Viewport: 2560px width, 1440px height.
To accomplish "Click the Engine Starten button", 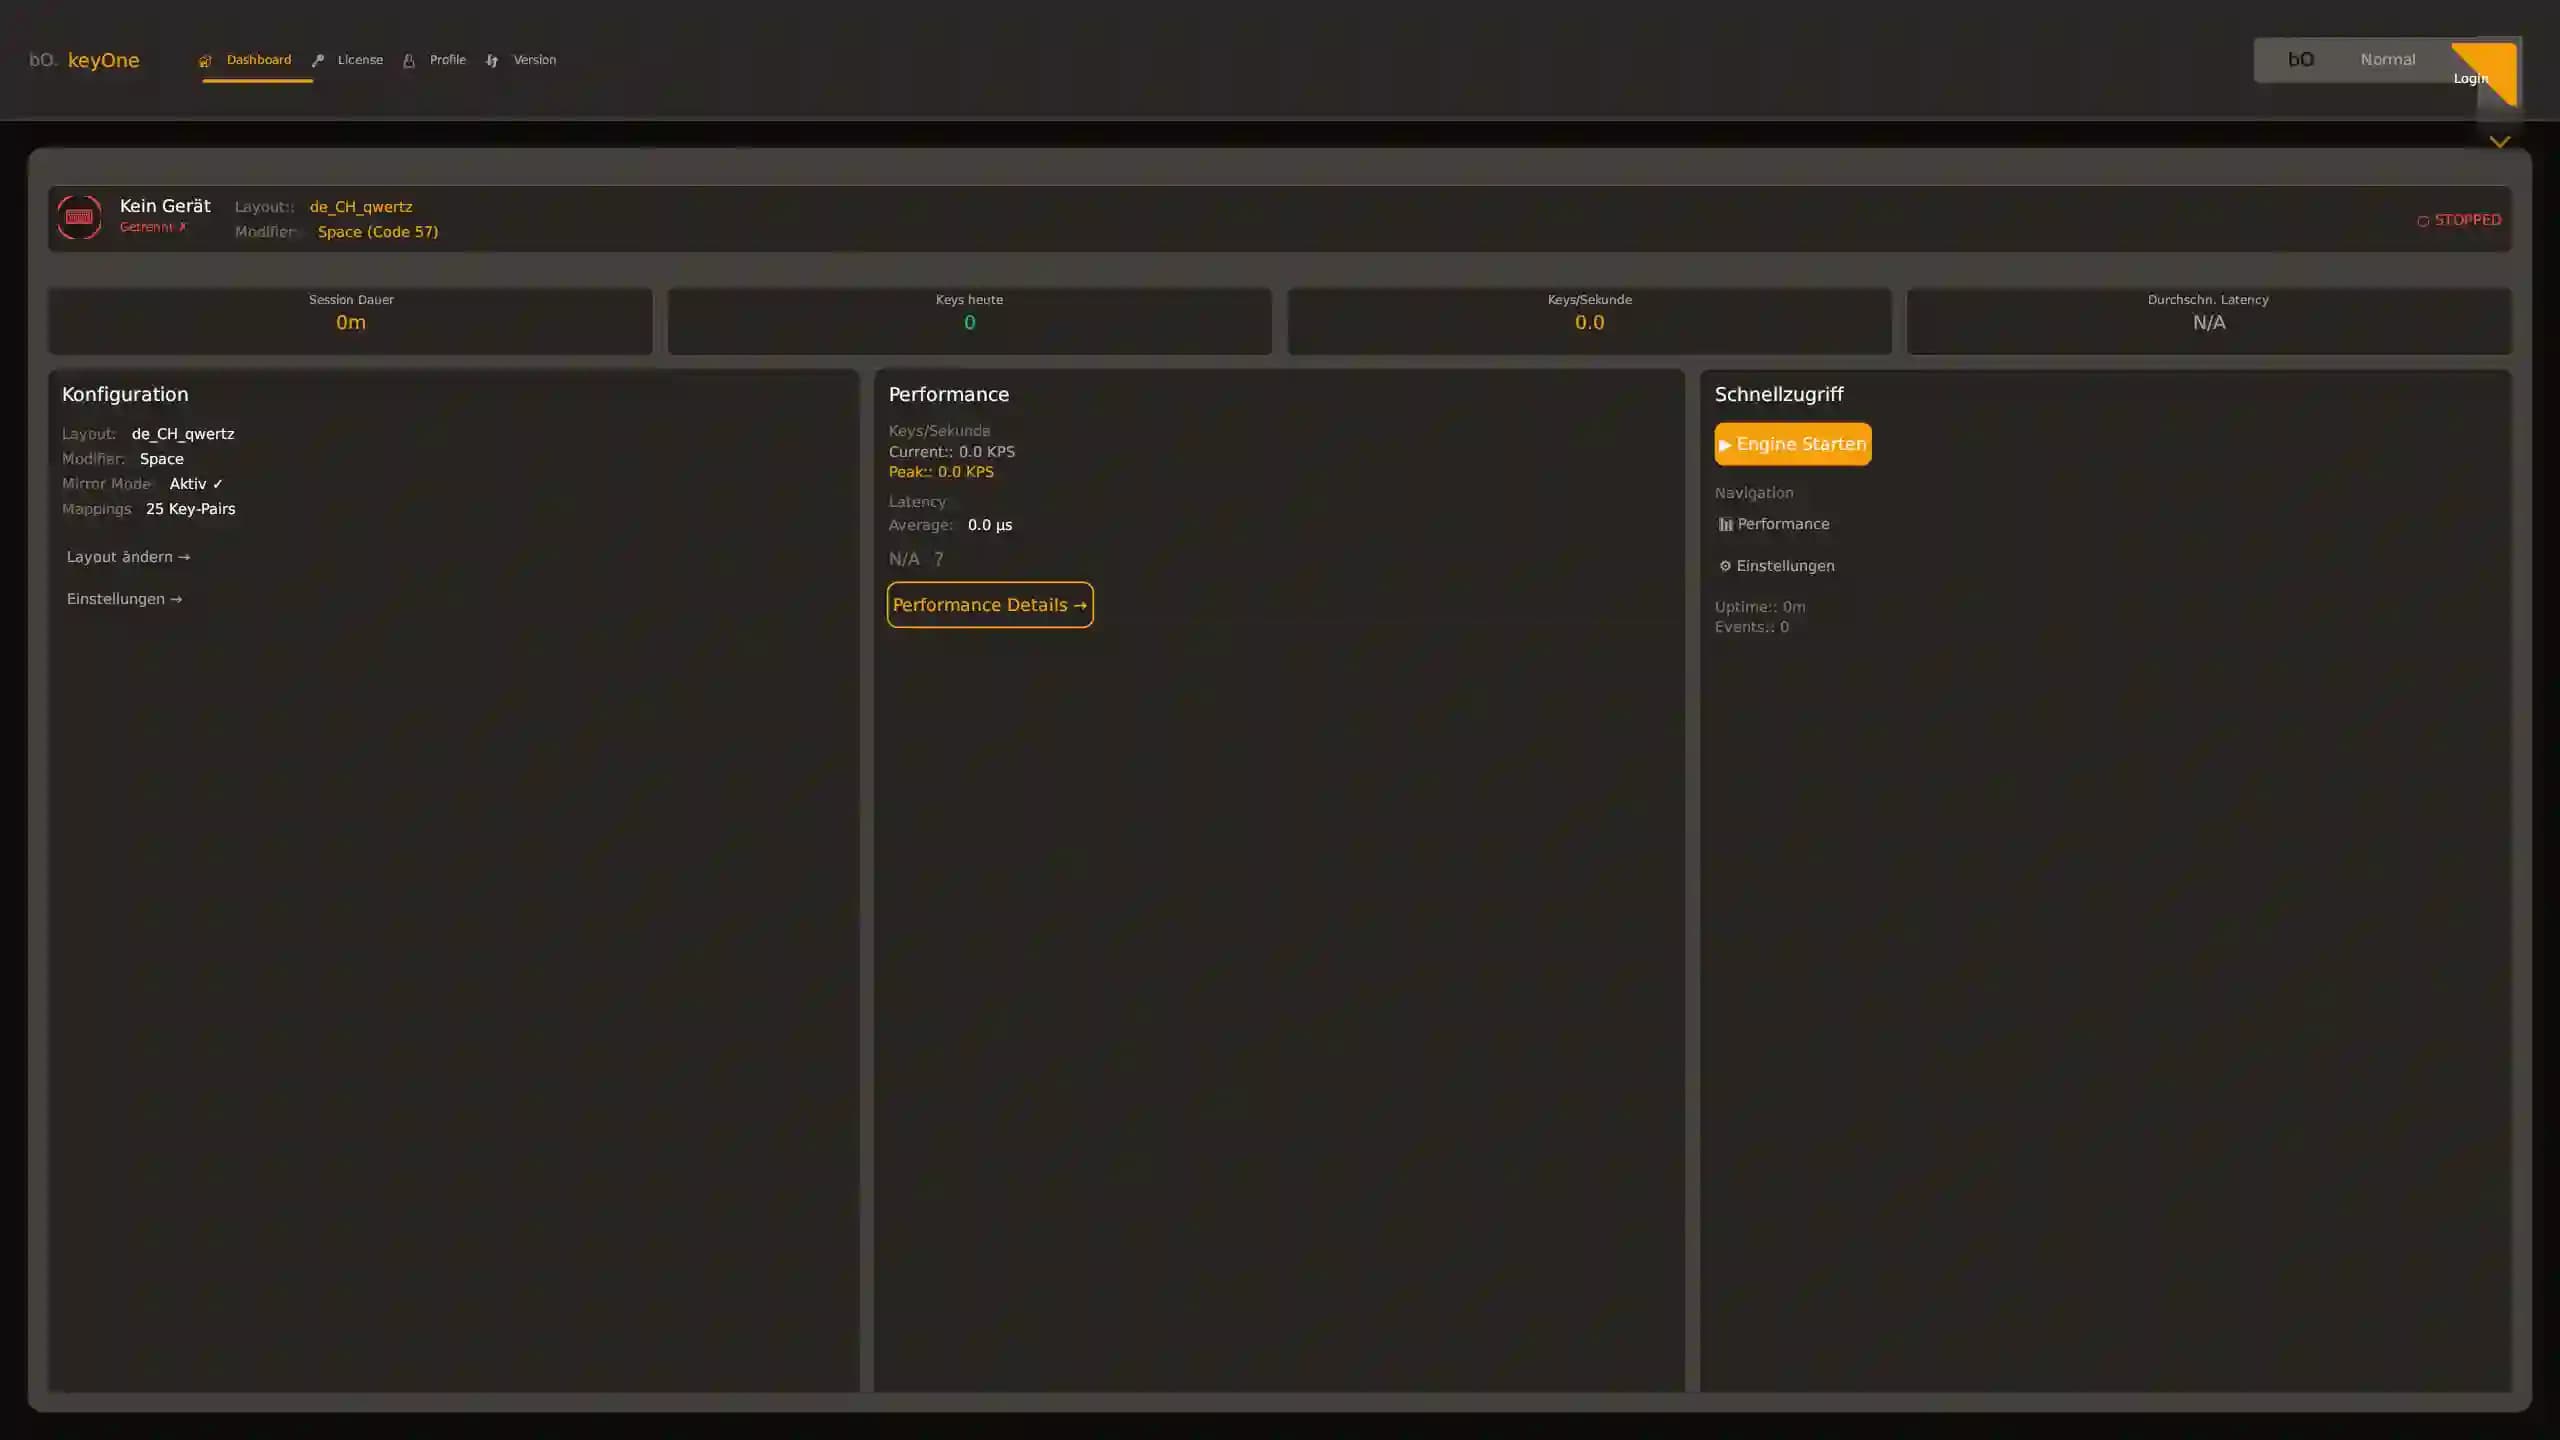I will (x=1791, y=444).
